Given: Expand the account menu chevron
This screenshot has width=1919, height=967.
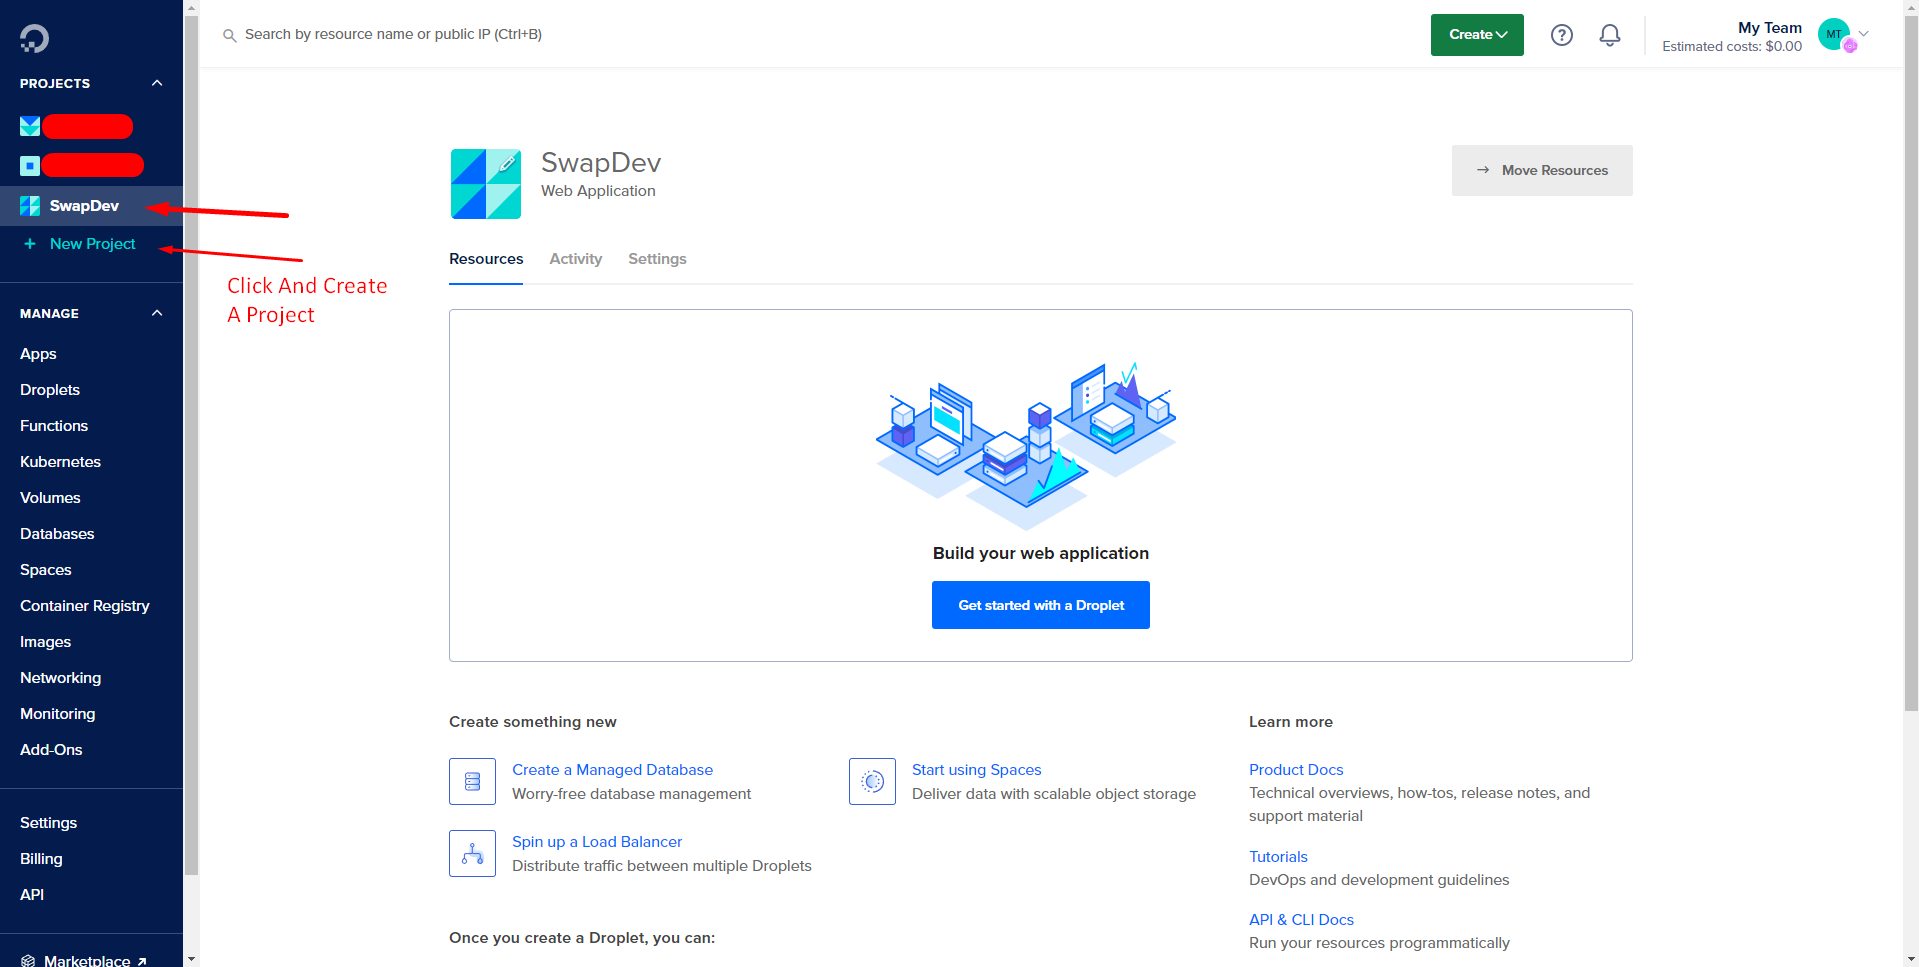Looking at the screenshot, I should pyautogui.click(x=1864, y=34).
